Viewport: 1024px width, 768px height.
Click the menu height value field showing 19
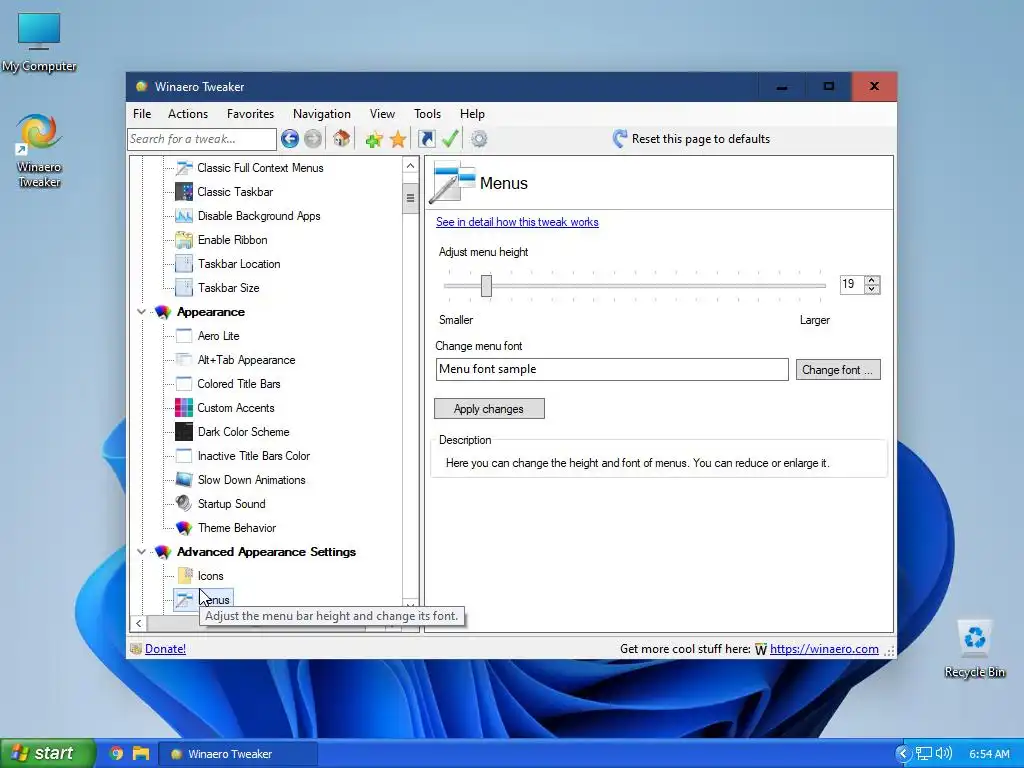click(x=852, y=284)
